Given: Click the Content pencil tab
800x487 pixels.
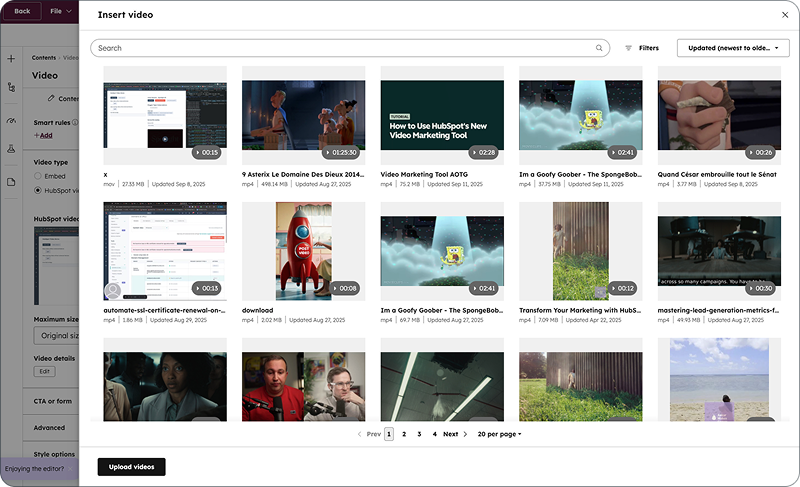Looking at the screenshot, I should pyautogui.click(x=63, y=98).
